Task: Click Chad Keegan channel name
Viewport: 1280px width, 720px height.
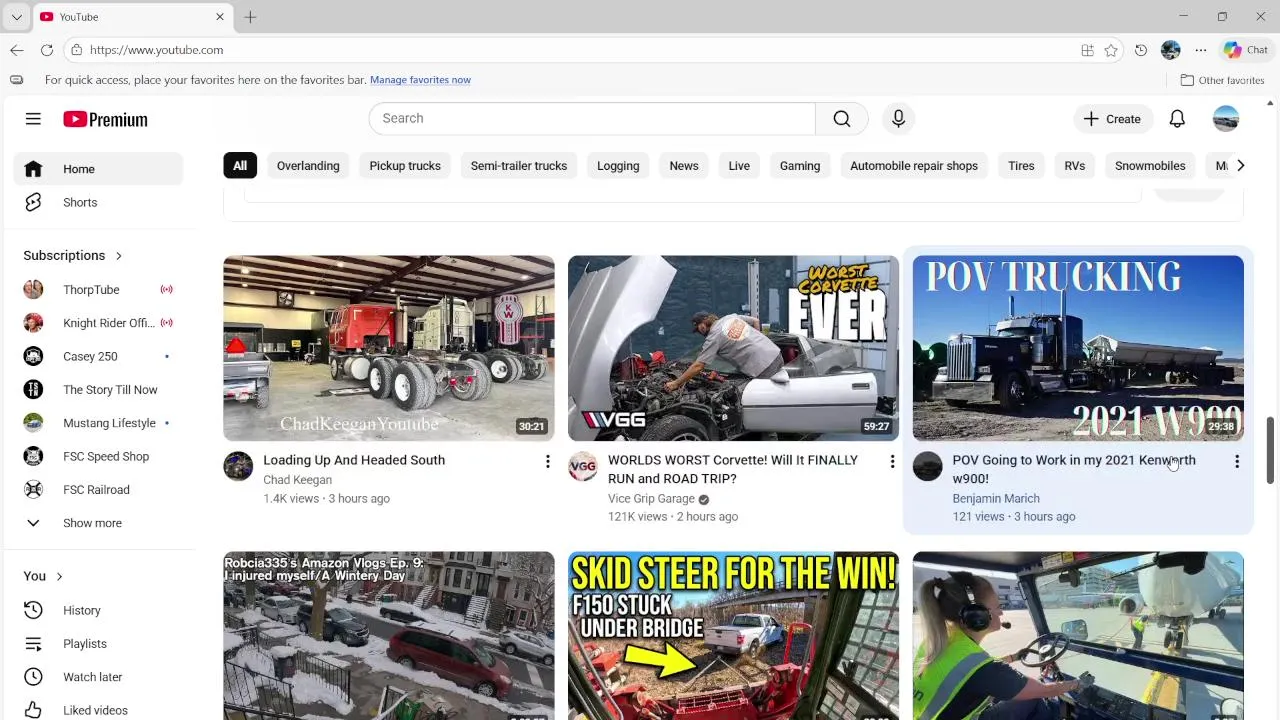Action: pyautogui.click(x=297, y=480)
